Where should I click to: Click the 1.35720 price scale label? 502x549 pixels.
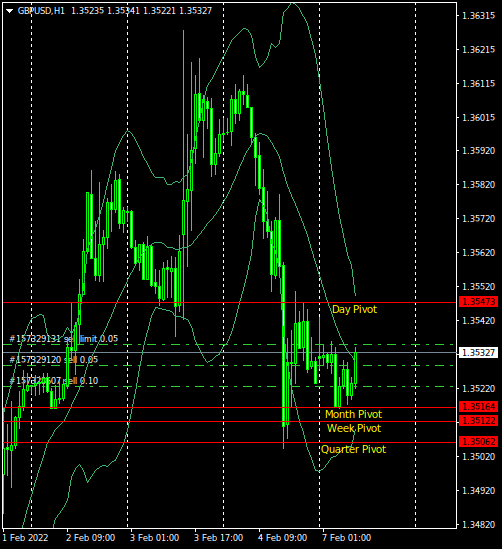(479, 219)
